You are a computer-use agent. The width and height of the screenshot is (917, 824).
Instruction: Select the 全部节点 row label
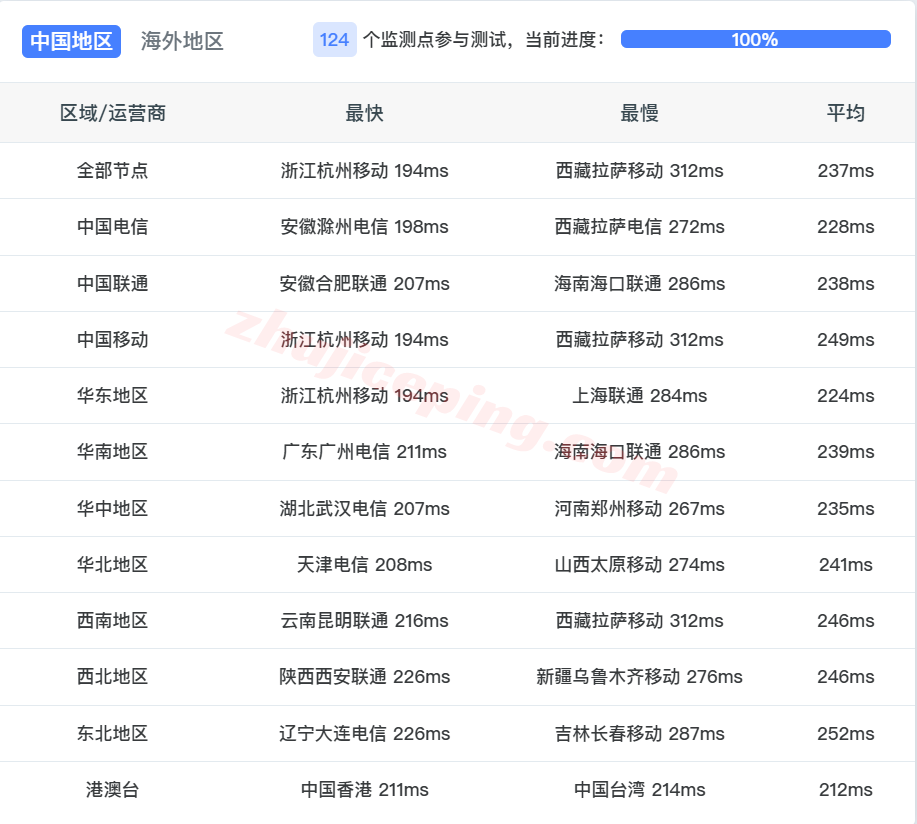pyautogui.click(x=112, y=171)
